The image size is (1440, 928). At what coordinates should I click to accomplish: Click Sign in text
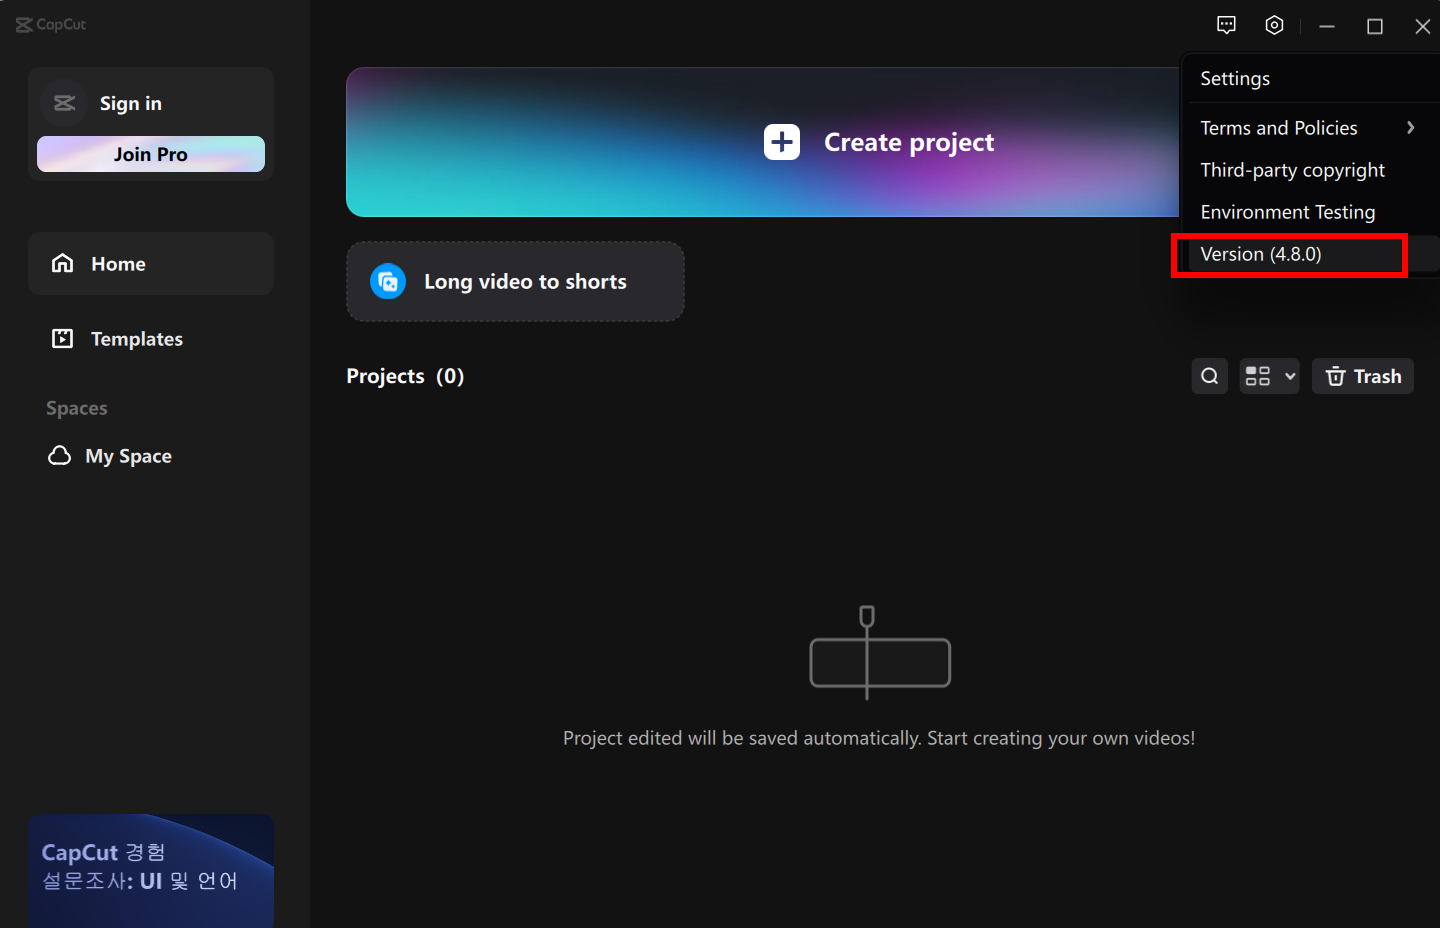pos(131,103)
